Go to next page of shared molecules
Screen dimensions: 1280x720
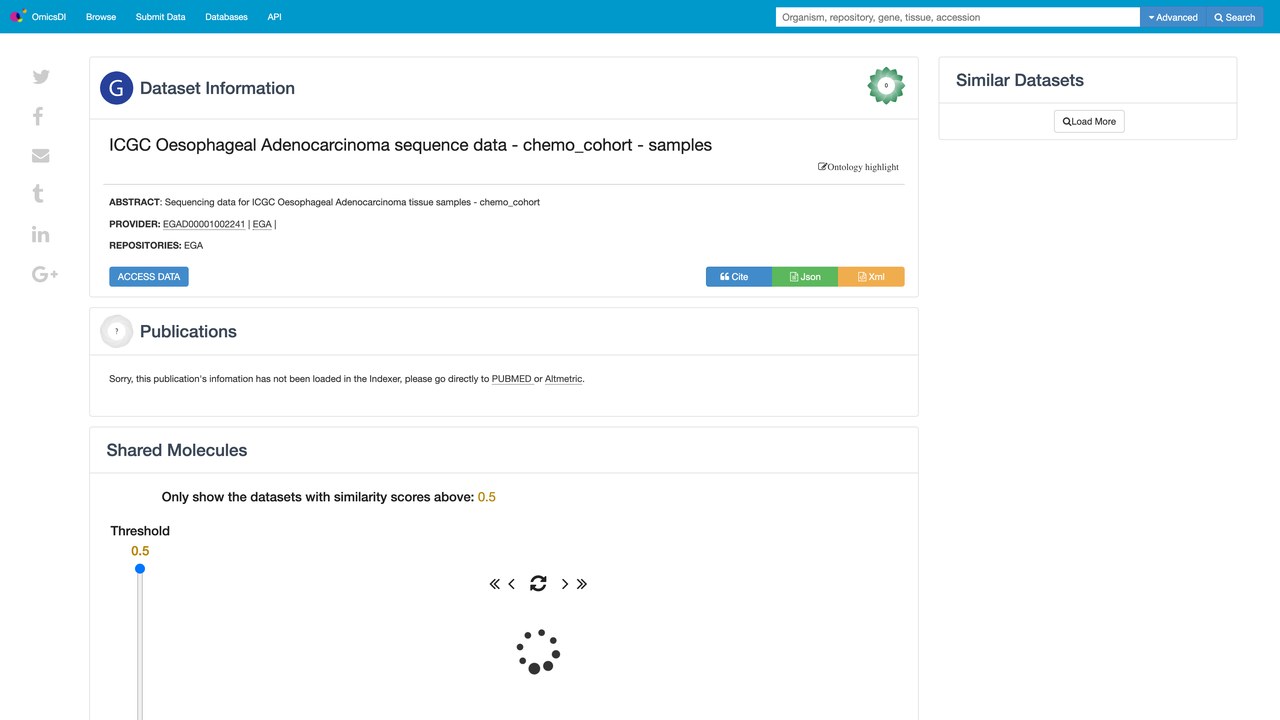tap(565, 584)
